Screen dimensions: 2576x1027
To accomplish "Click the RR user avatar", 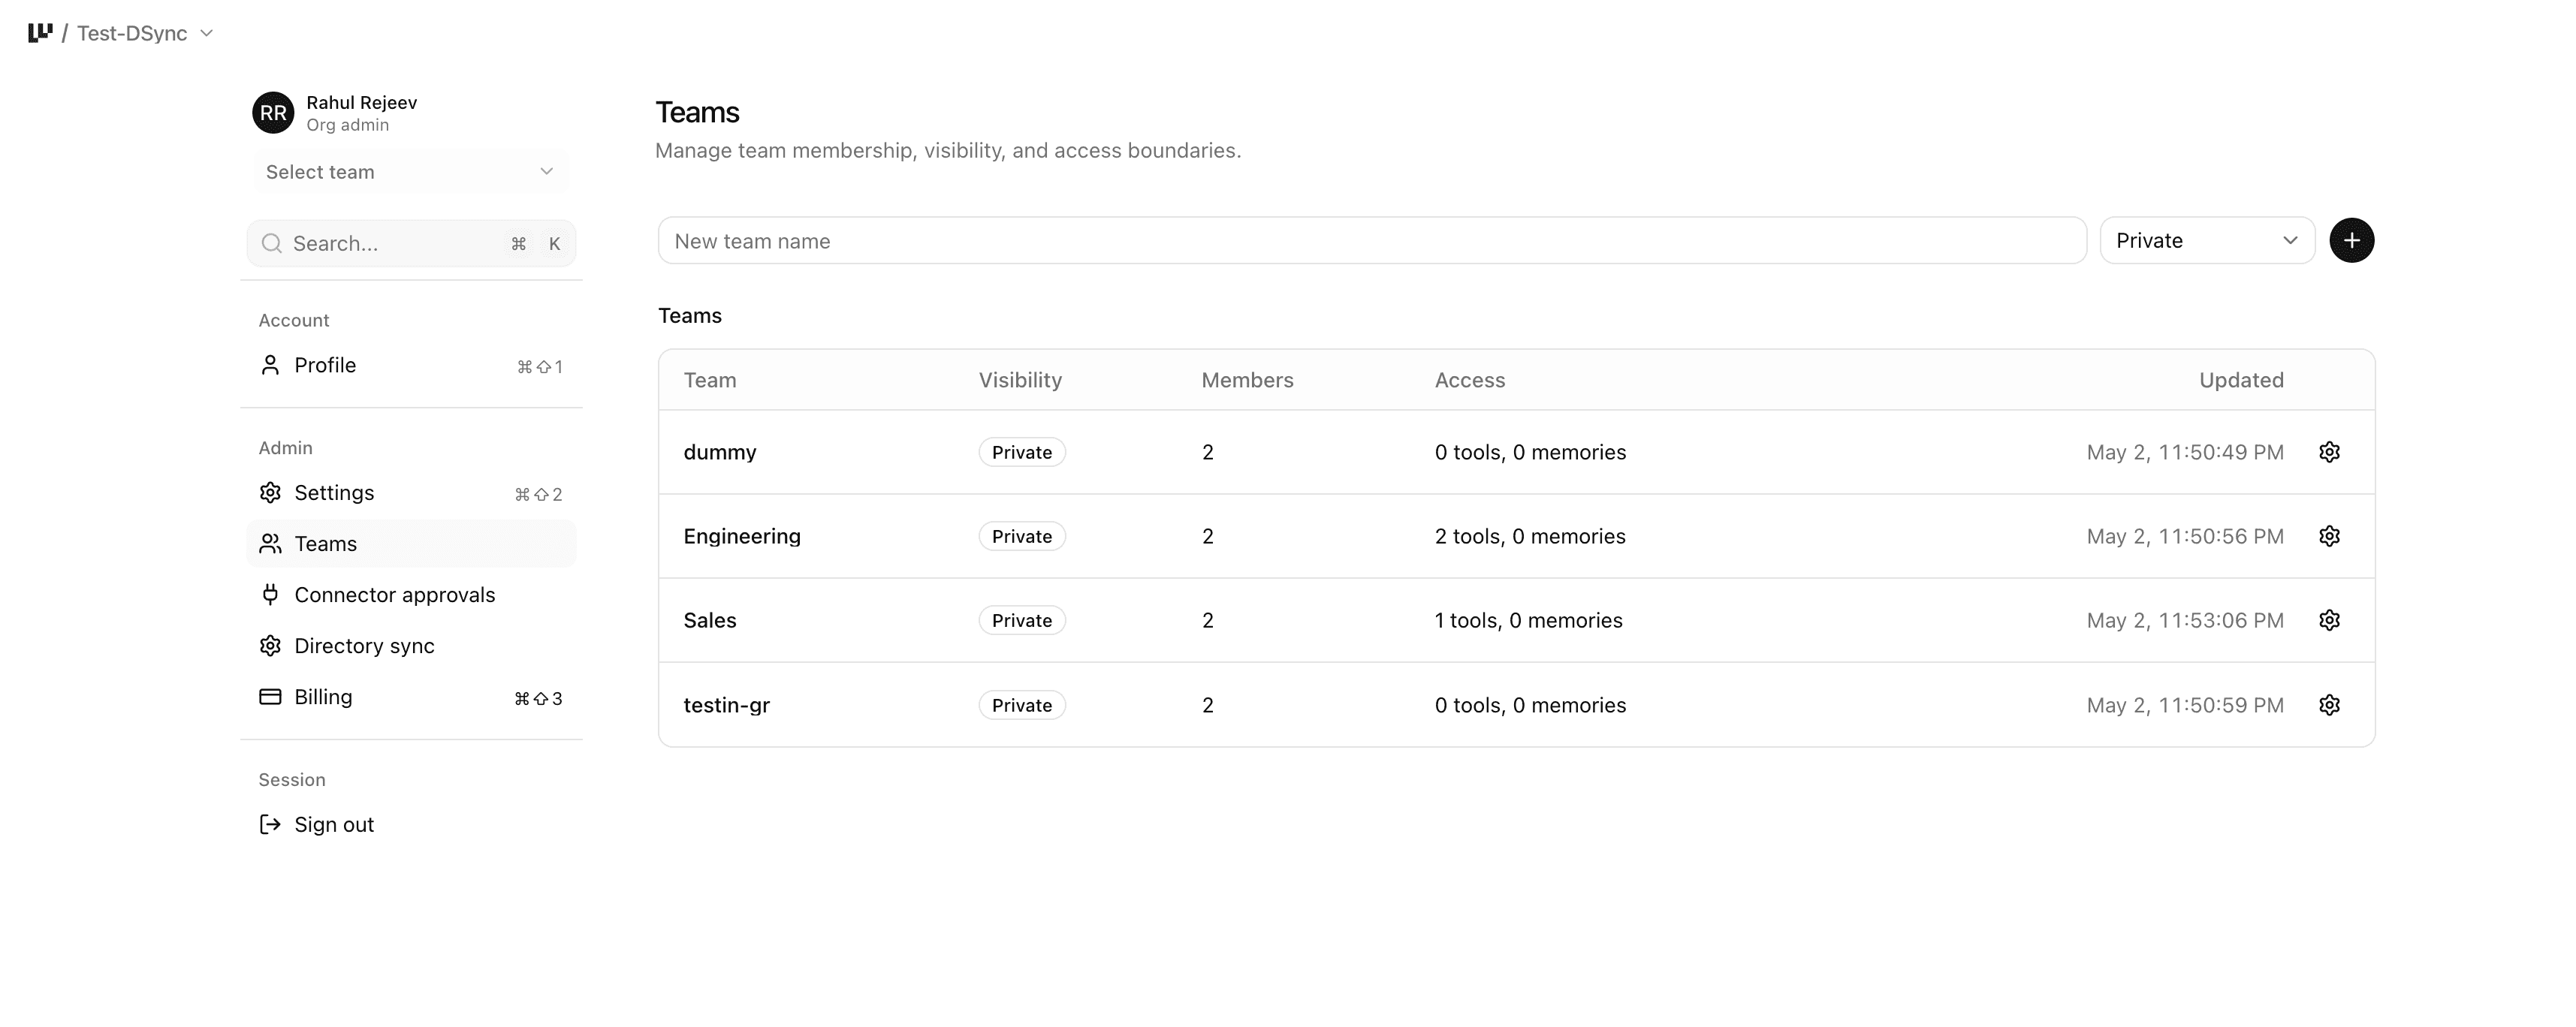I will tap(273, 113).
